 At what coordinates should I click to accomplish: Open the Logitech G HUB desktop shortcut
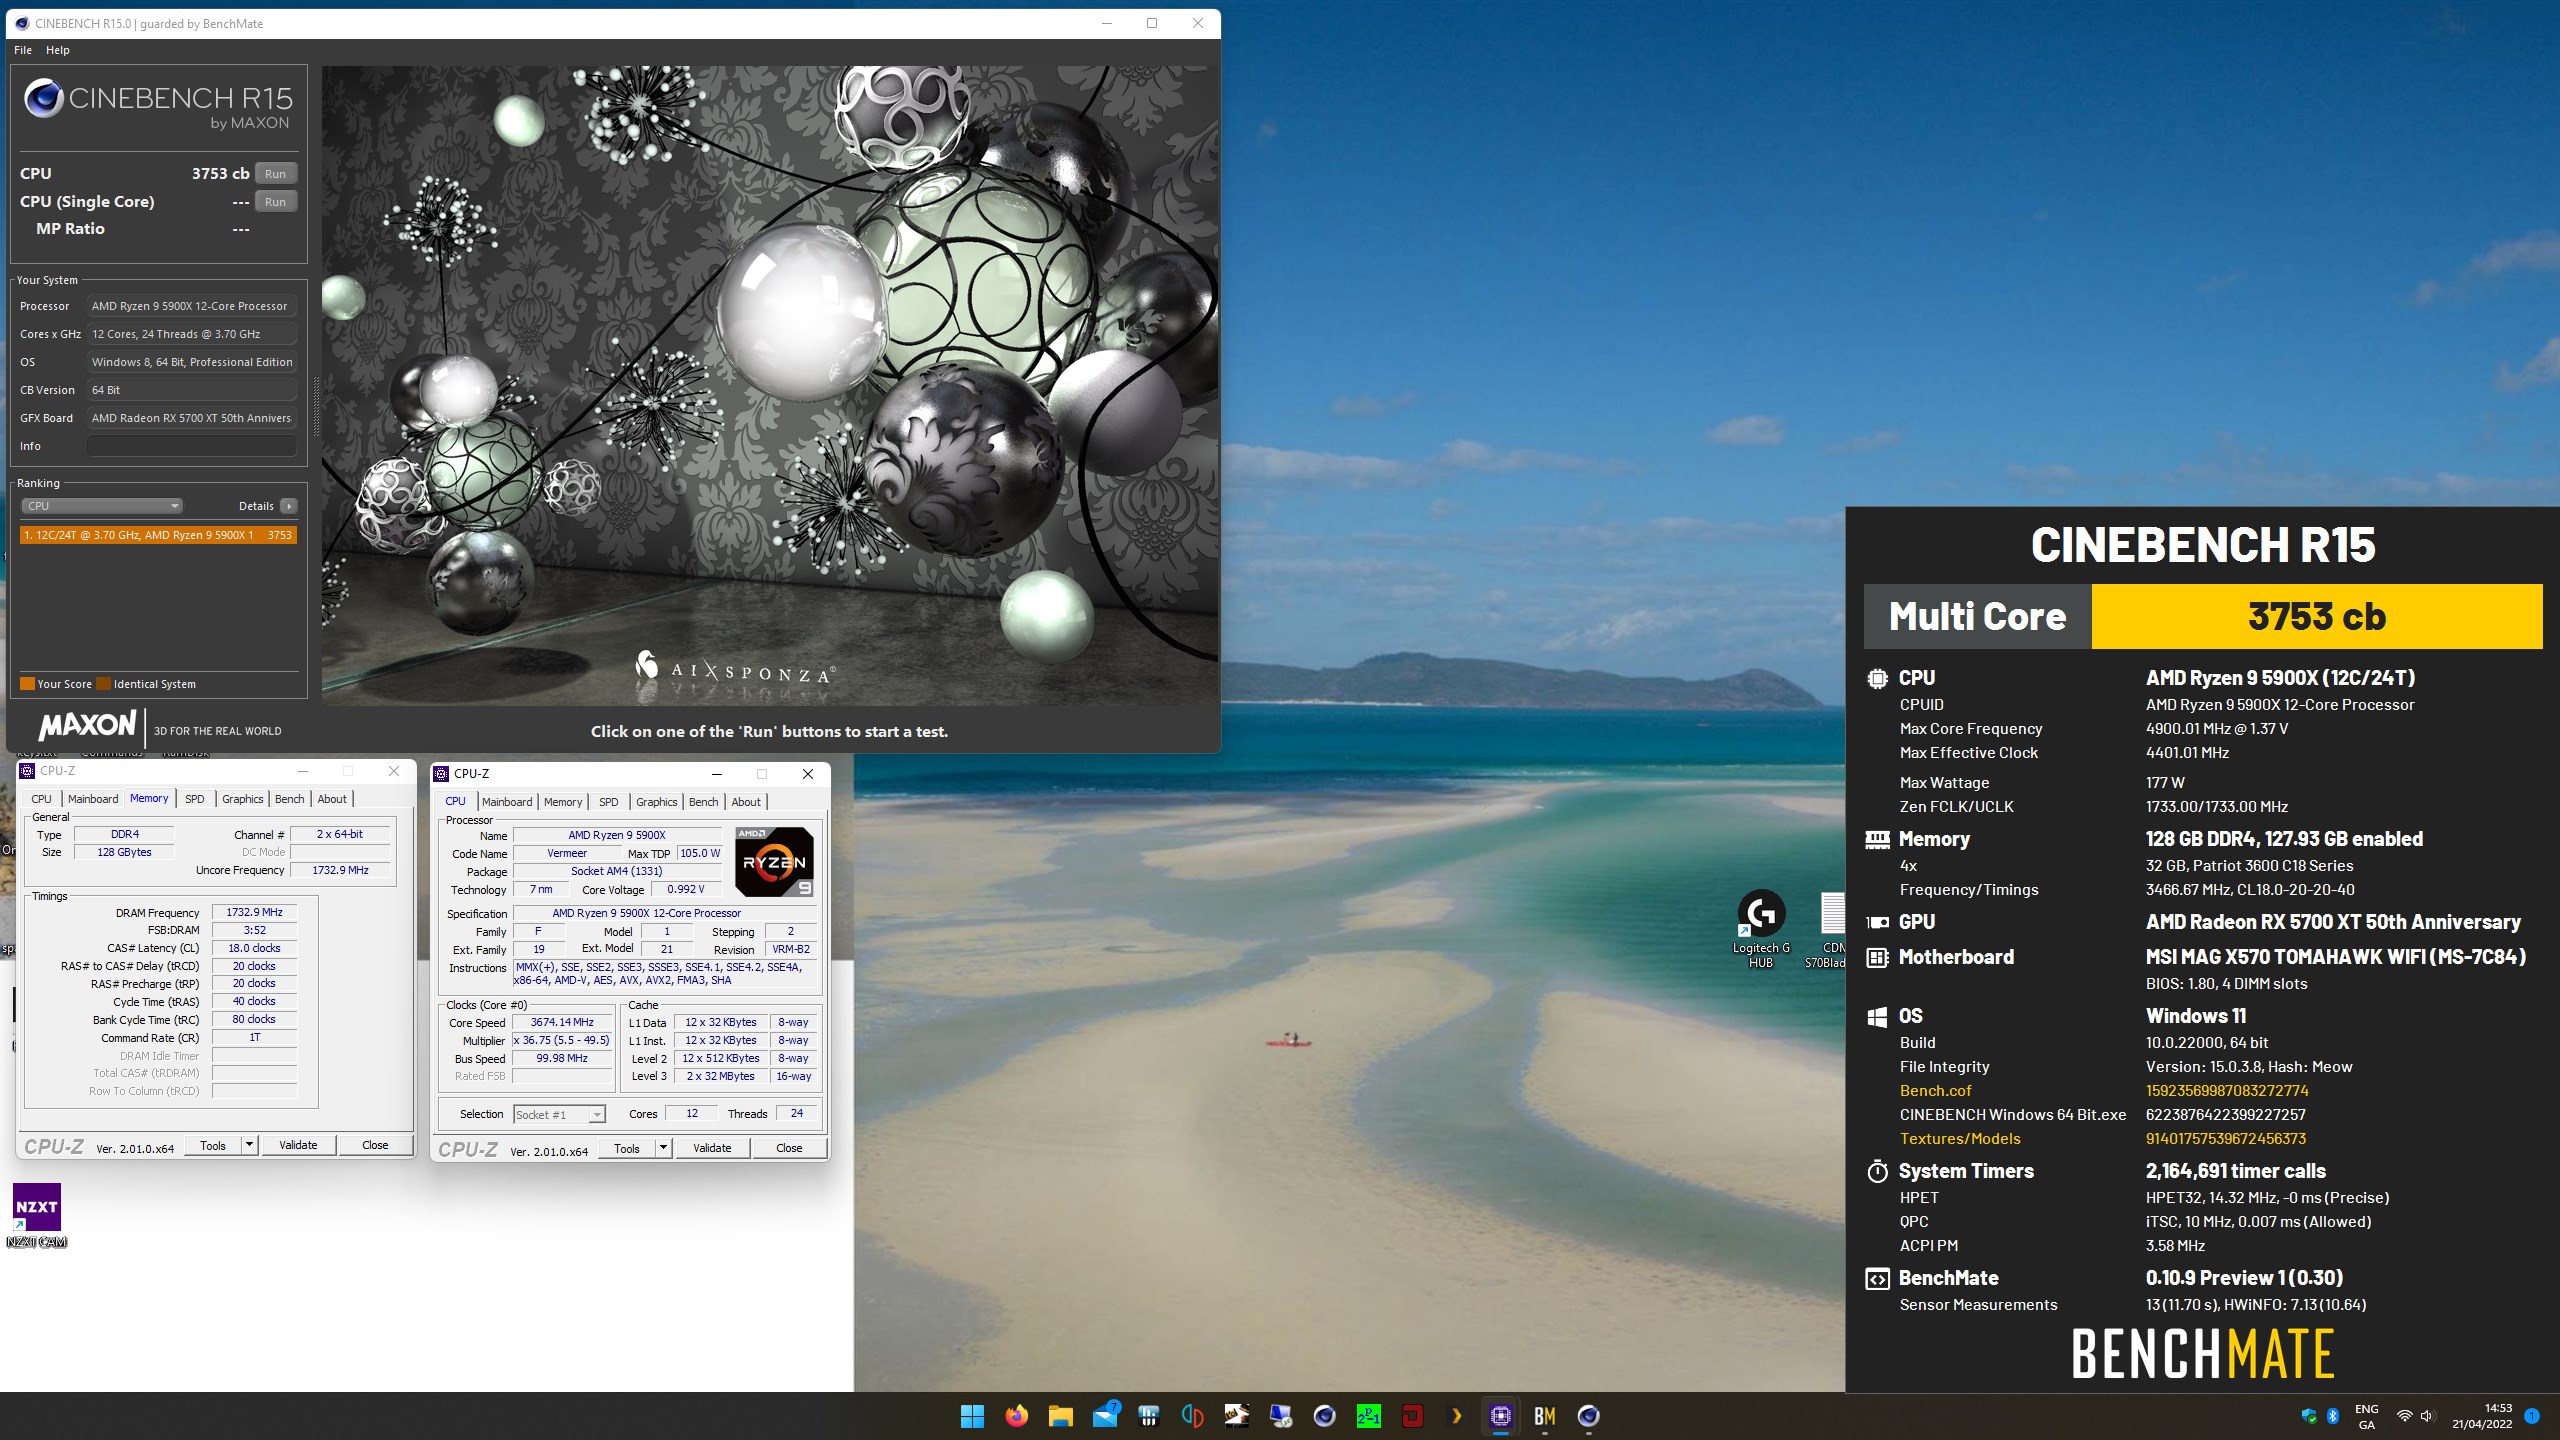1761,929
